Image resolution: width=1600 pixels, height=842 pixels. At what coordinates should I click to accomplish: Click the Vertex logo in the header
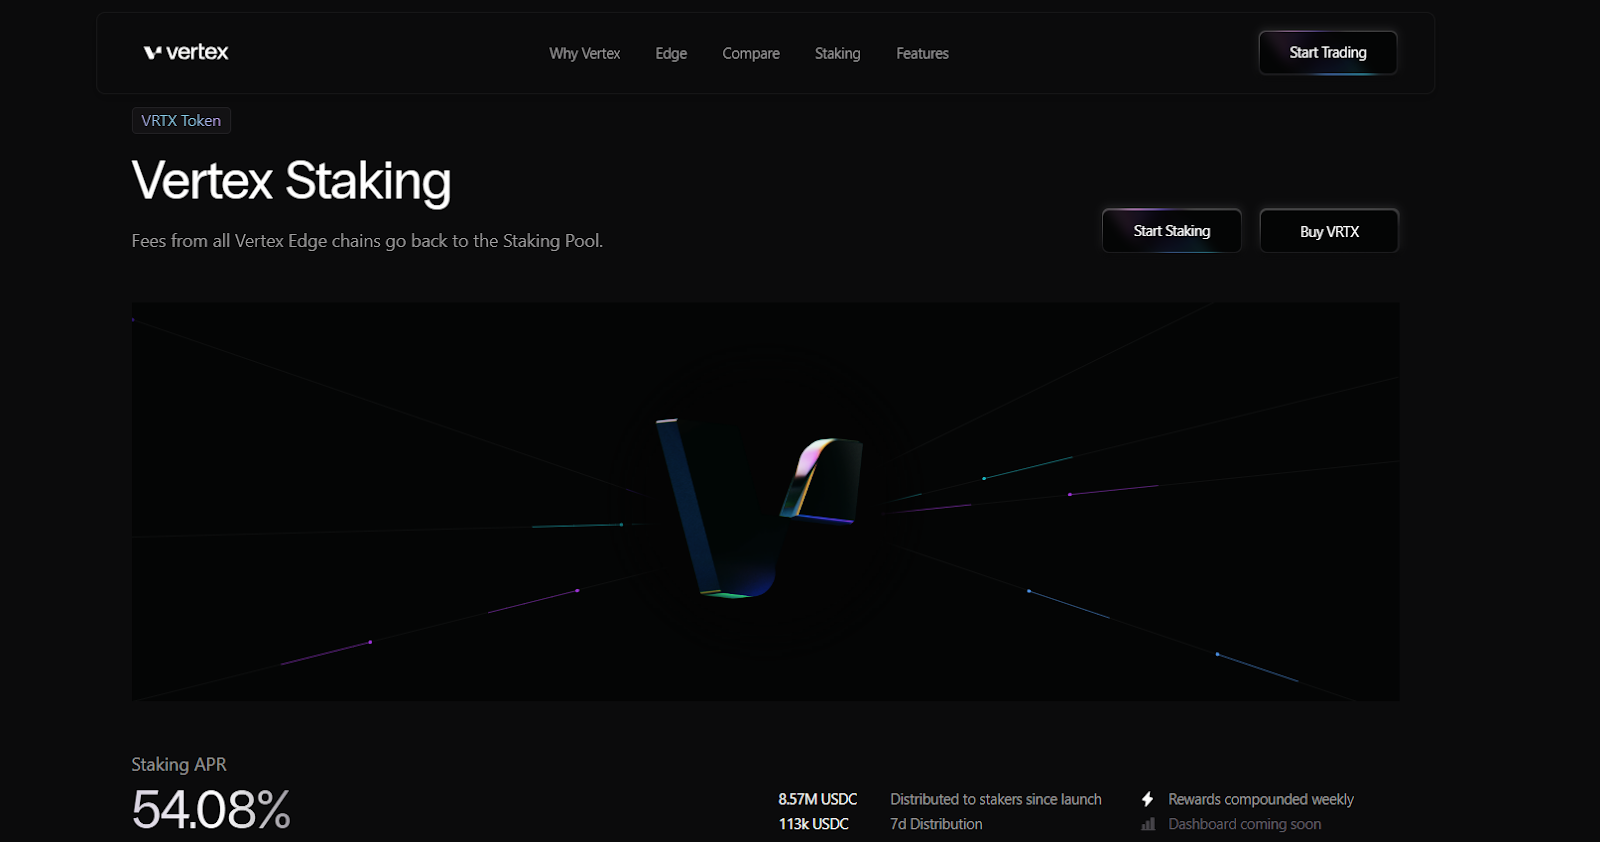[x=186, y=52]
